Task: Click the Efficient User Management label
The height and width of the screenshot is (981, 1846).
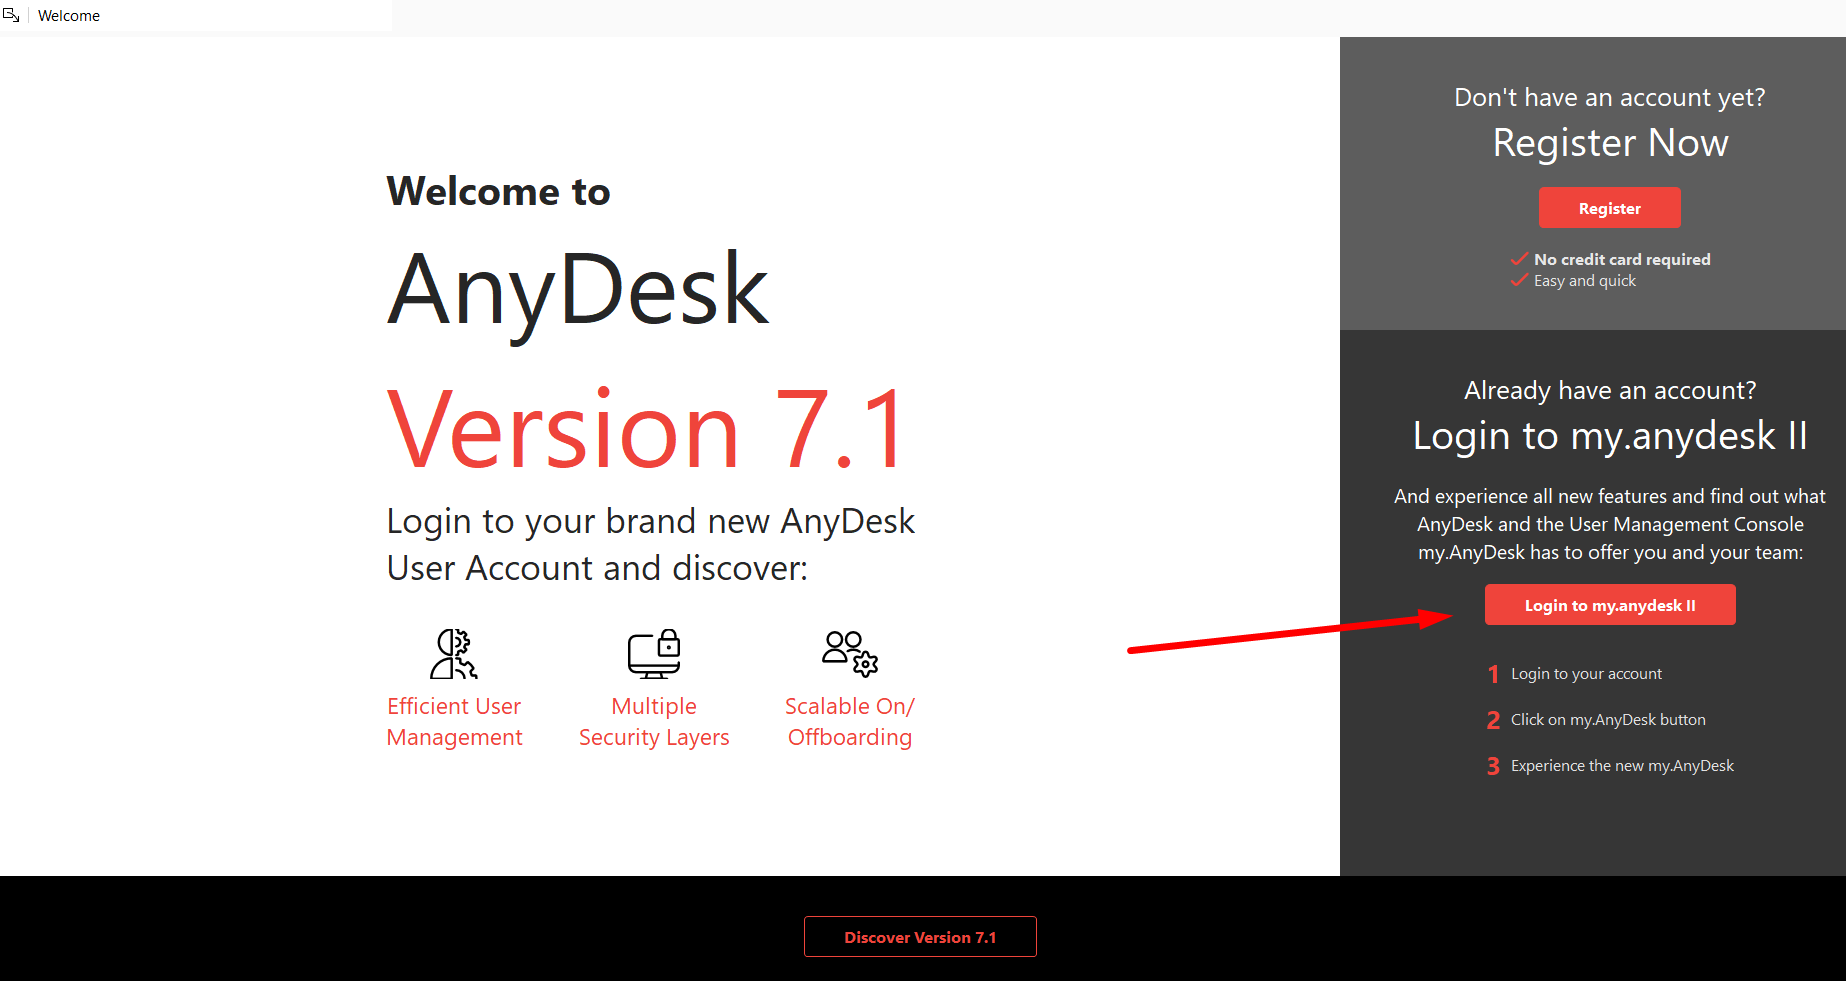Action: tap(454, 721)
